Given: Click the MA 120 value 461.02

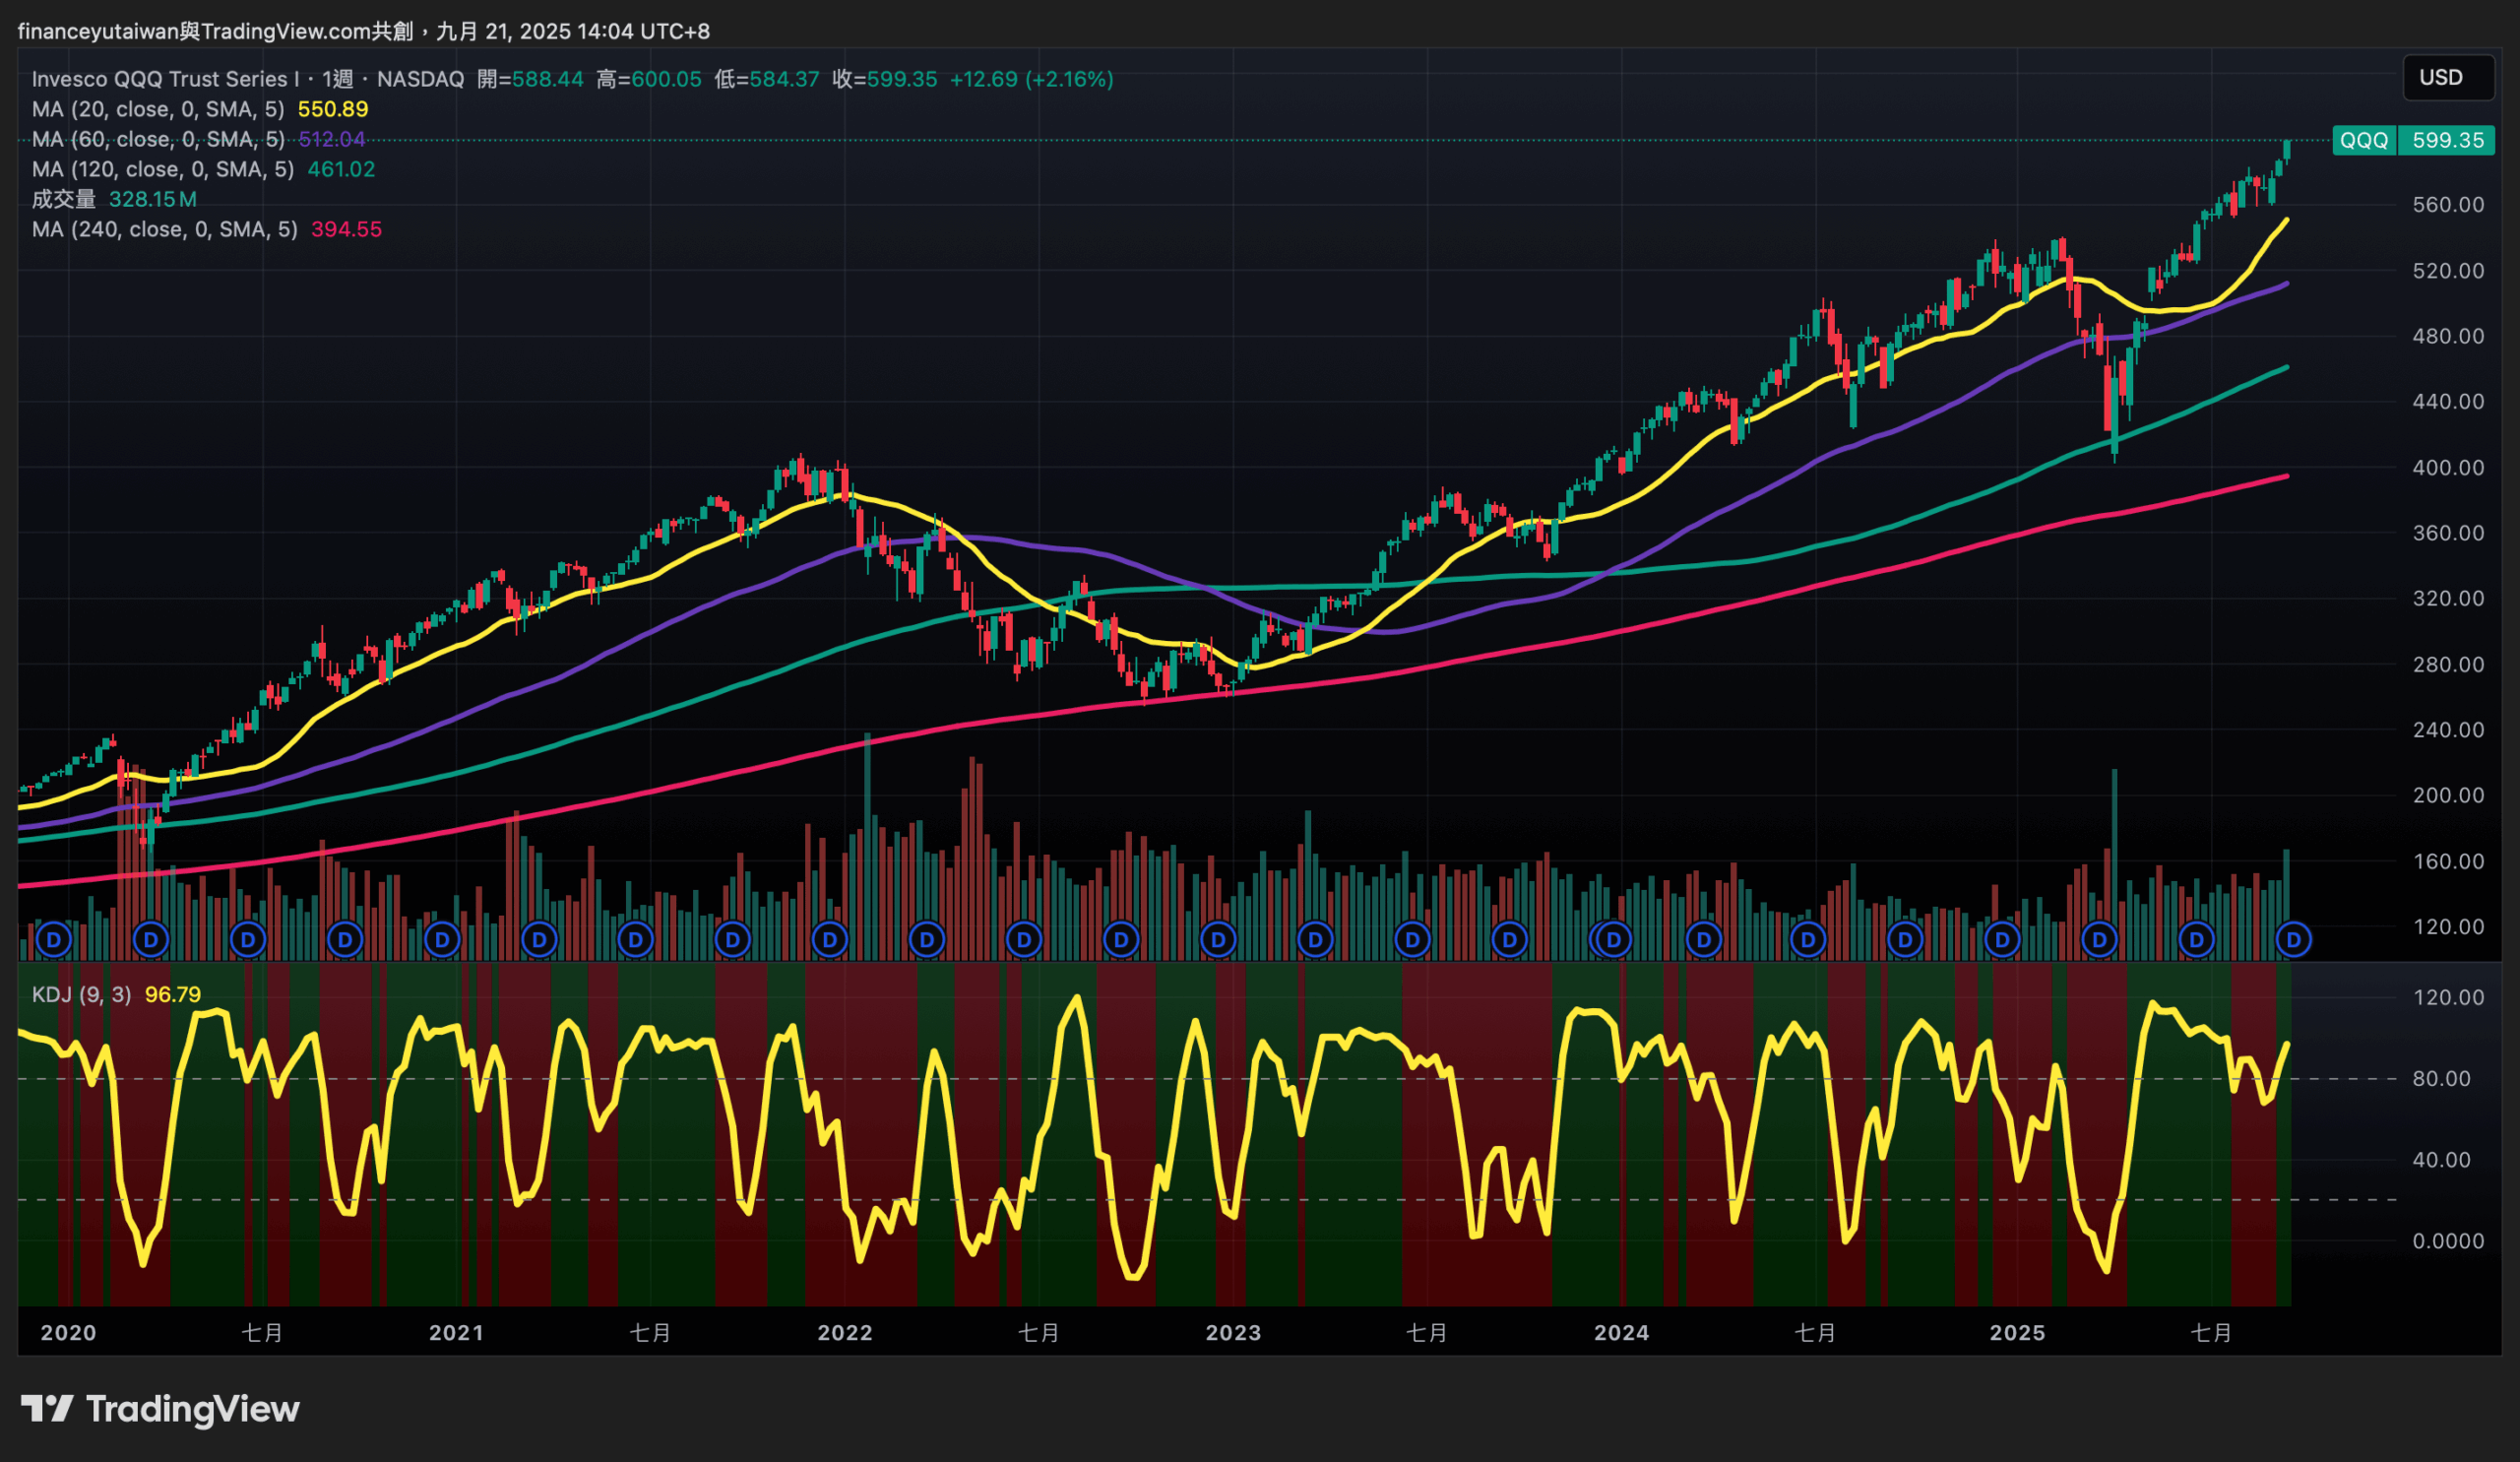Looking at the screenshot, I should tap(341, 169).
